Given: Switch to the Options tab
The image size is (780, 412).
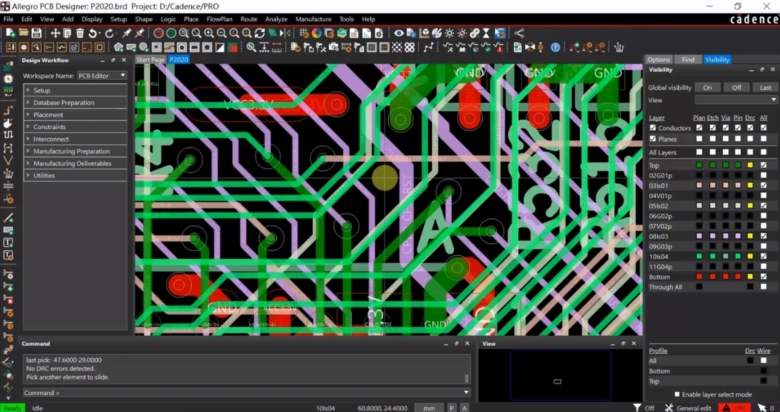Looking at the screenshot, I should [x=659, y=60].
